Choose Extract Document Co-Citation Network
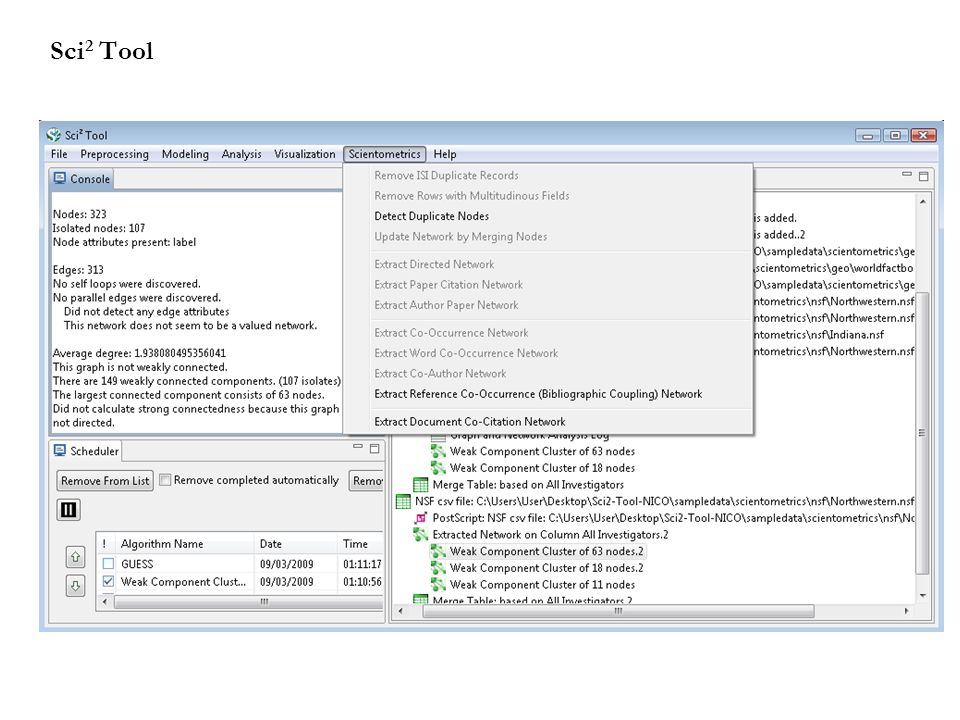 coord(470,421)
